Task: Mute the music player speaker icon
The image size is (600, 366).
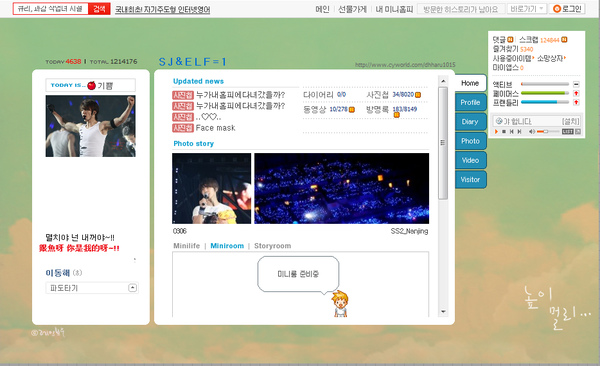Action: click(x=532, y=131)
